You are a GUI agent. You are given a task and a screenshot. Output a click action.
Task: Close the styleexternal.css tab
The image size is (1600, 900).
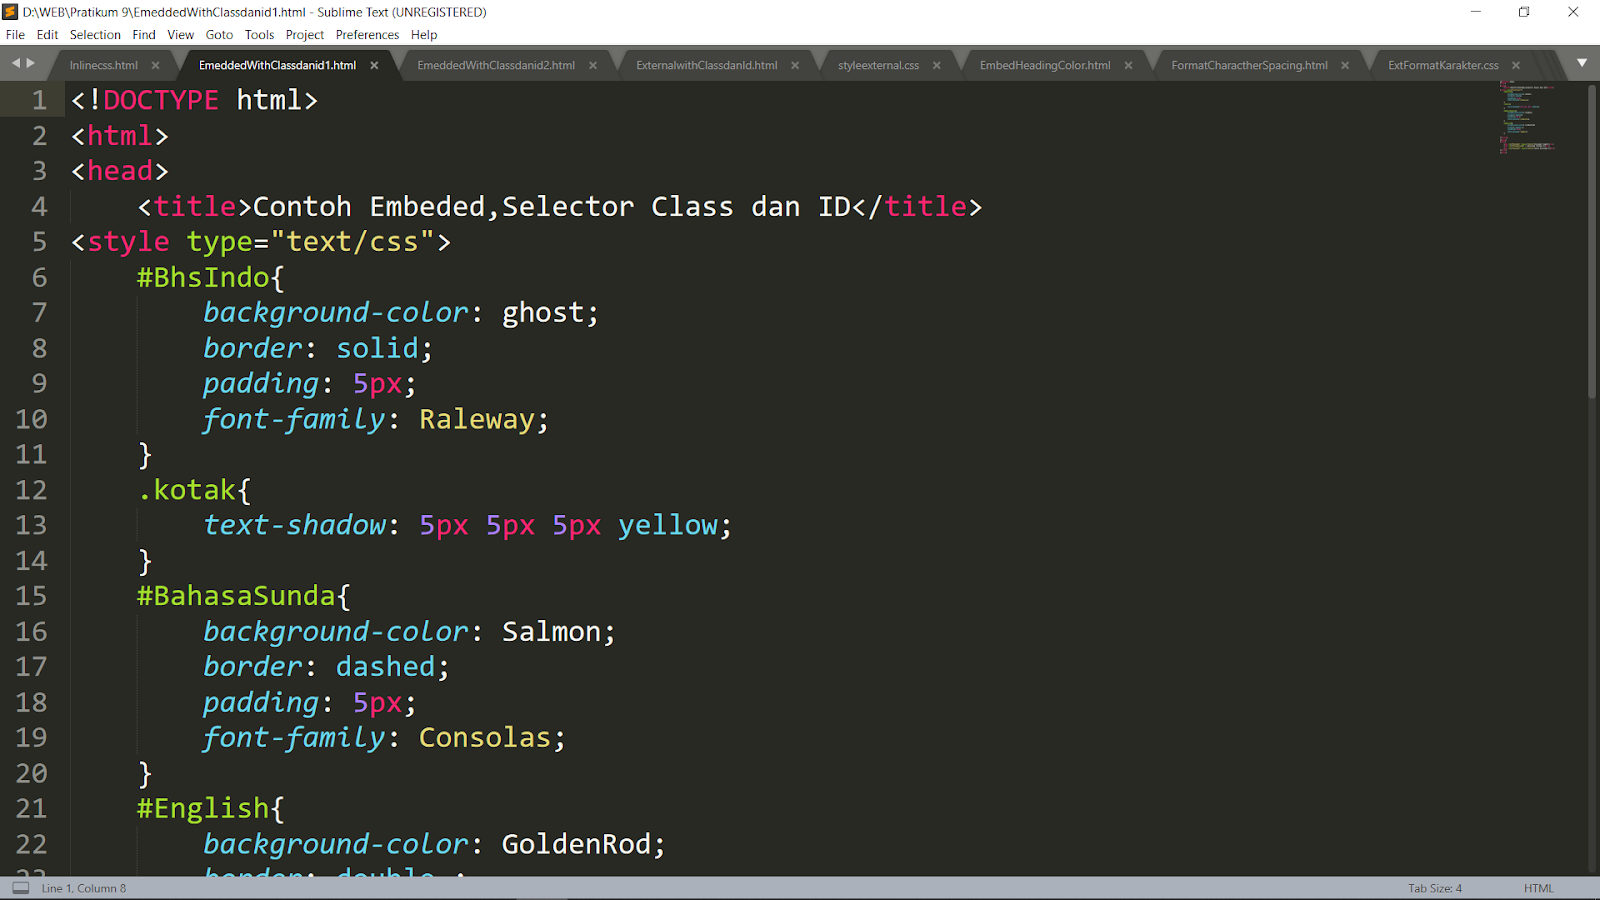coord(937,65)
